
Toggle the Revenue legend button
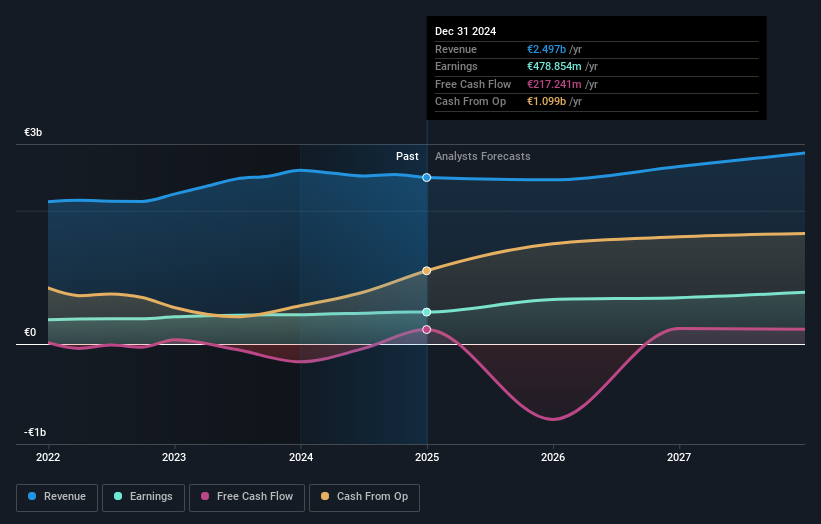pyautogui.click(x=57, y=497)
